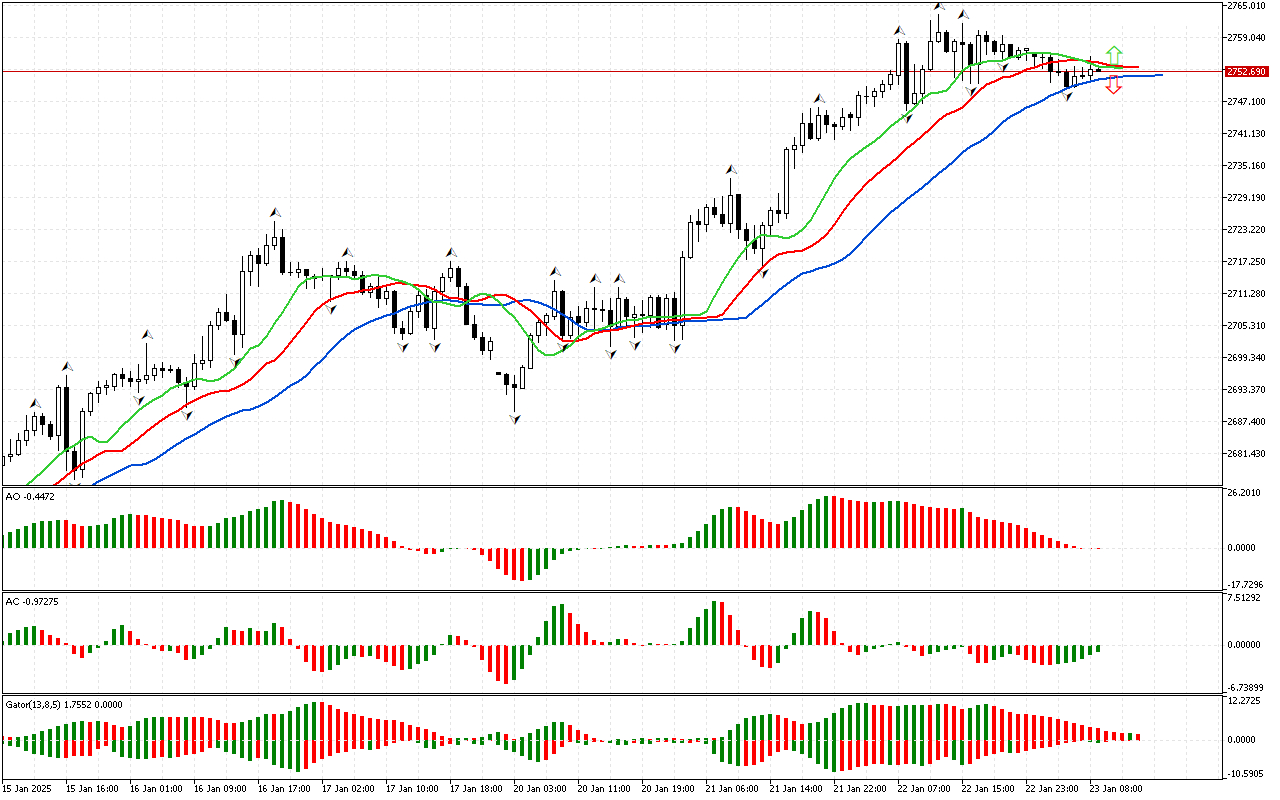Click the 21 Jan 14:00 time label
This screenshot has width=1280, height=800.
(795, 789)
